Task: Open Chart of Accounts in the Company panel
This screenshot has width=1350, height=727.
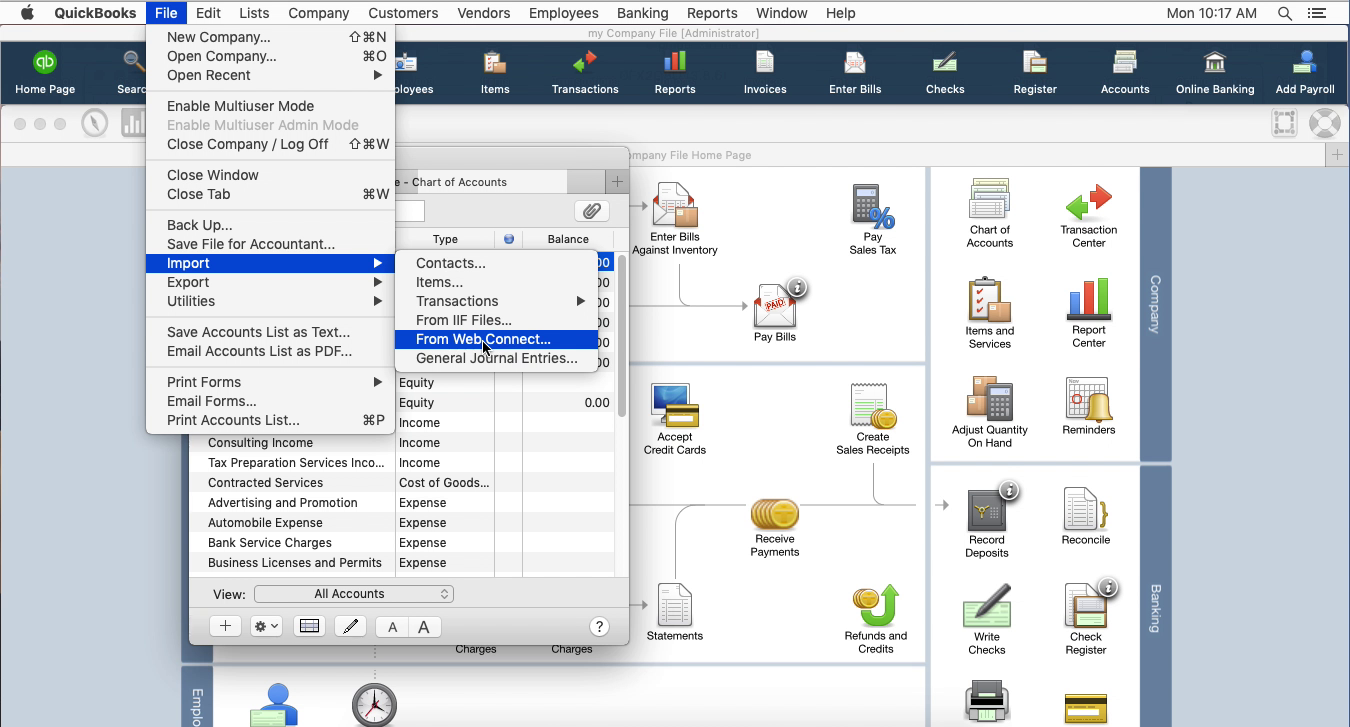Action: tap(990, 213)
